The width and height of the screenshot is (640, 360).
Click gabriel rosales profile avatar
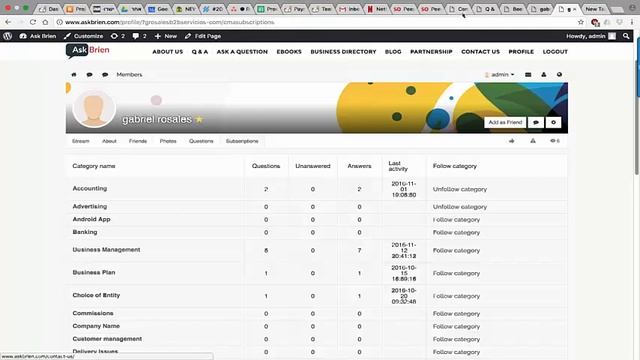[94, 109]
